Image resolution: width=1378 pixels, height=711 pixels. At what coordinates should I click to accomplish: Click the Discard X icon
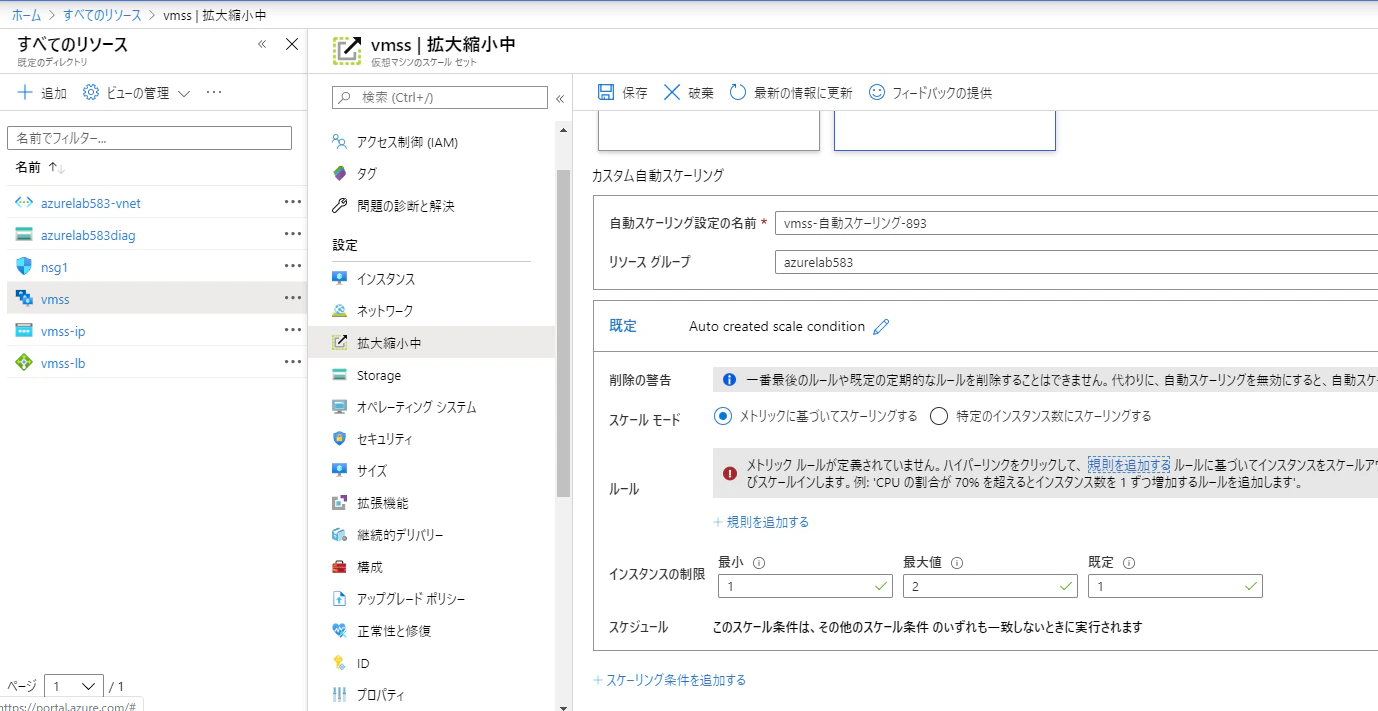[x=672, y=92]
